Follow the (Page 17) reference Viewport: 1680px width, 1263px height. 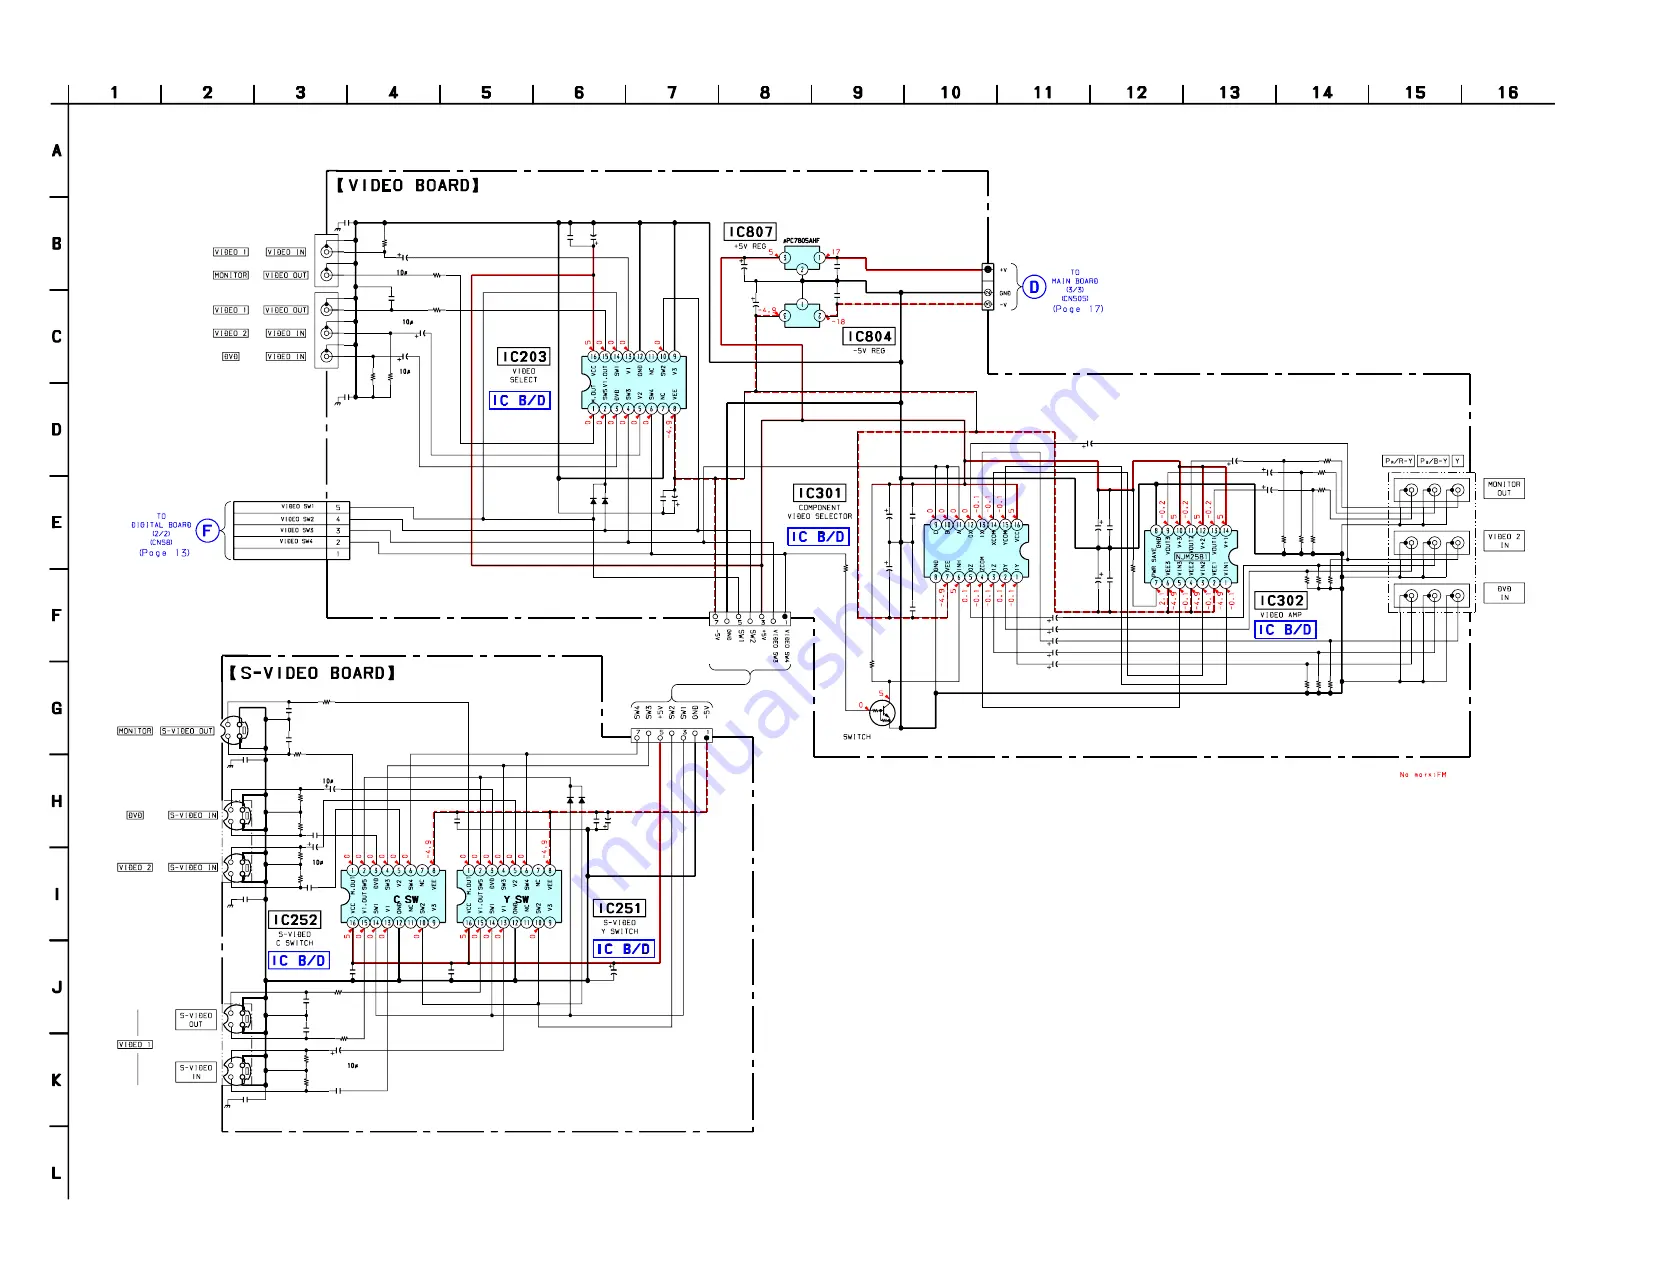(x=1078, y=309)
